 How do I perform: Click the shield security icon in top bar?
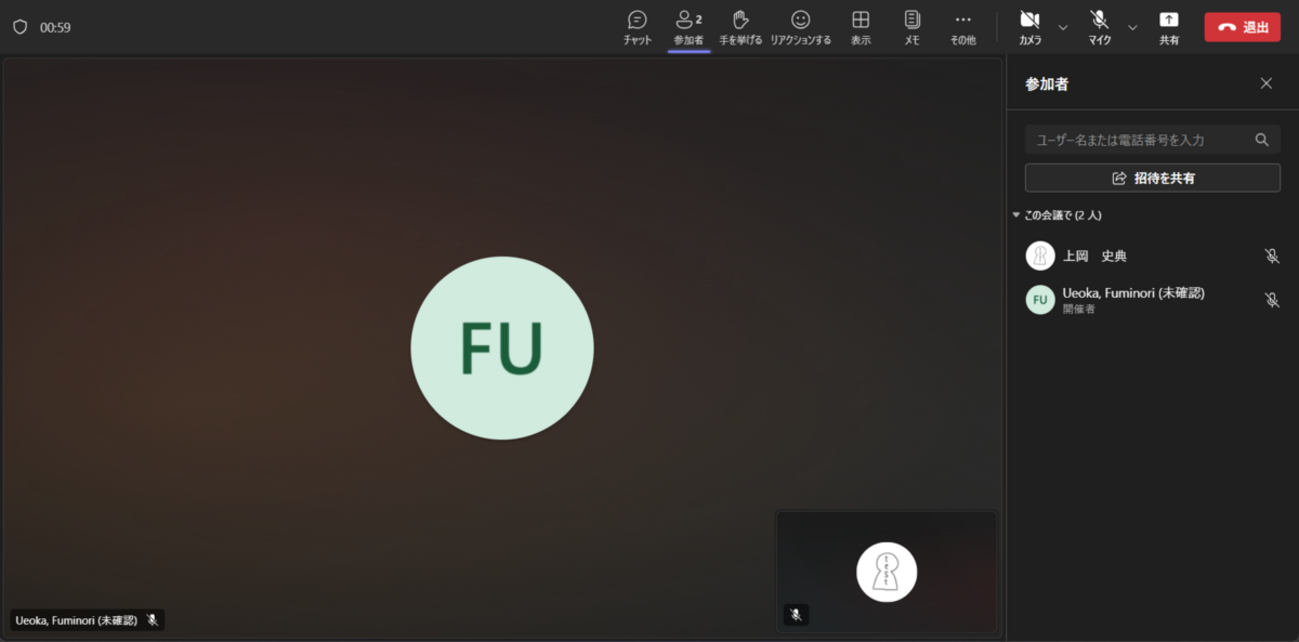[x=19, y=27]
